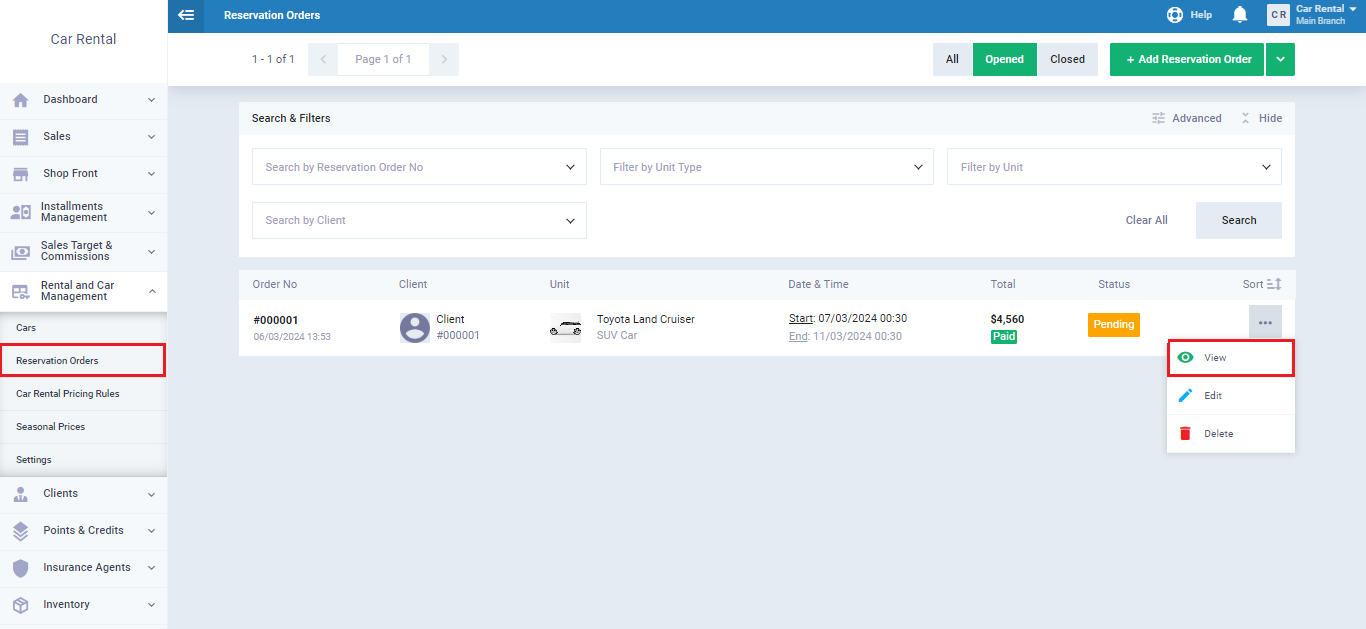Click Hide filters link
This screenshot has height=629, width=1366.
1261,118
